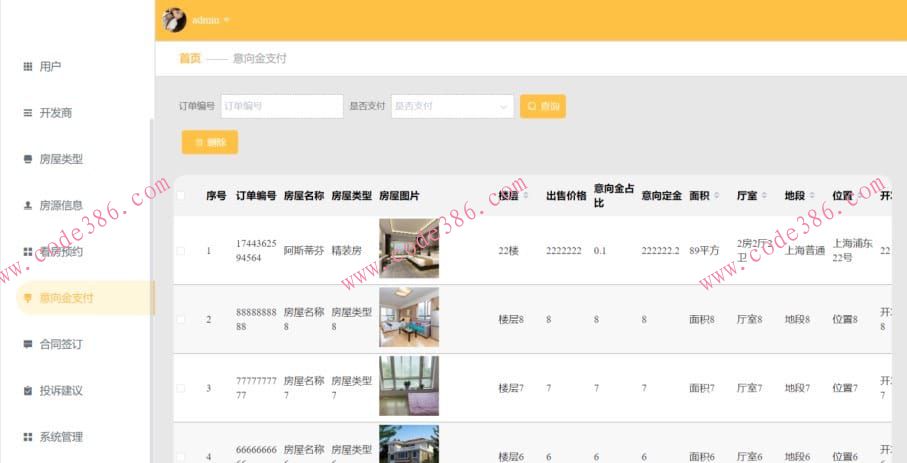The image size is (907, 463).
Task: Check the row 3 checkbox
Action: 181,388
